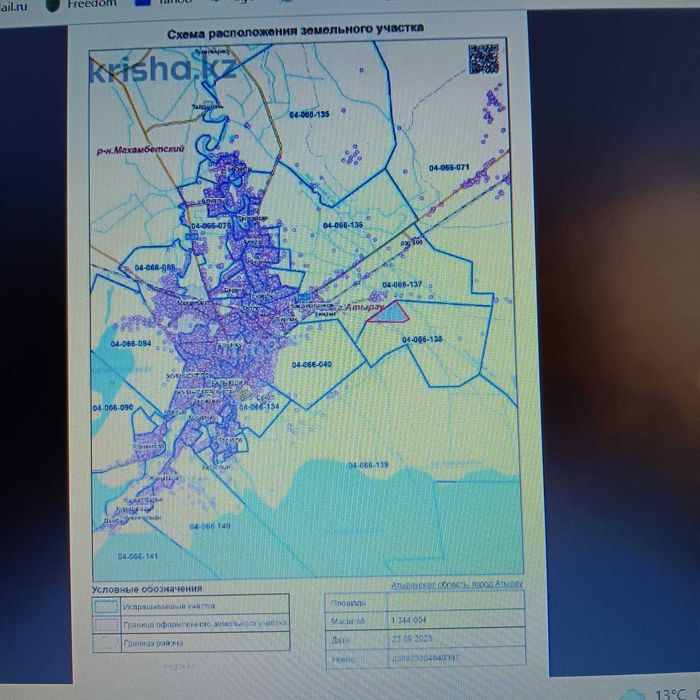Click the г.Атырау city label on the map
The width and height of the screenshot is (700, 700).
[x=359, y=307]
